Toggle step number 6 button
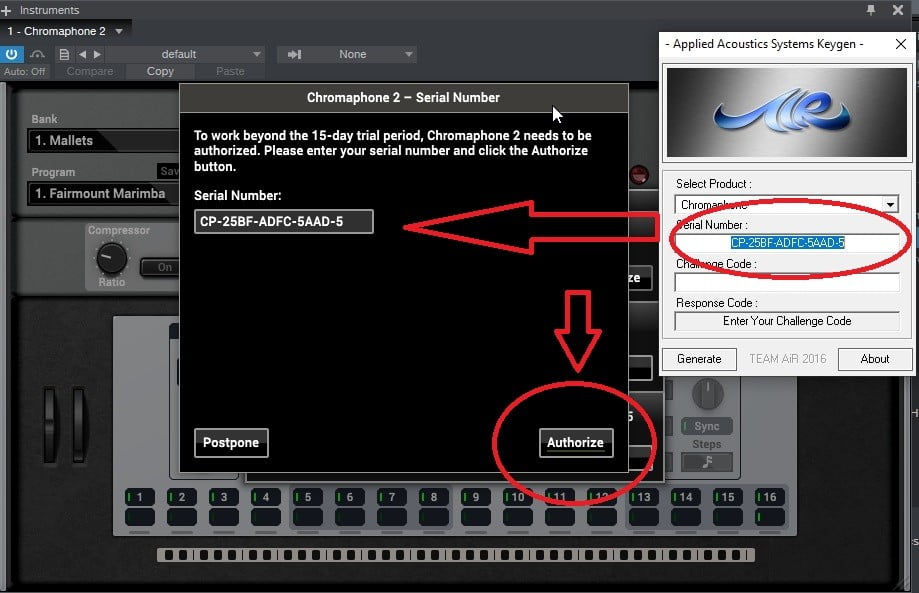The image size is (919, 593). click(x=350, y=497)
